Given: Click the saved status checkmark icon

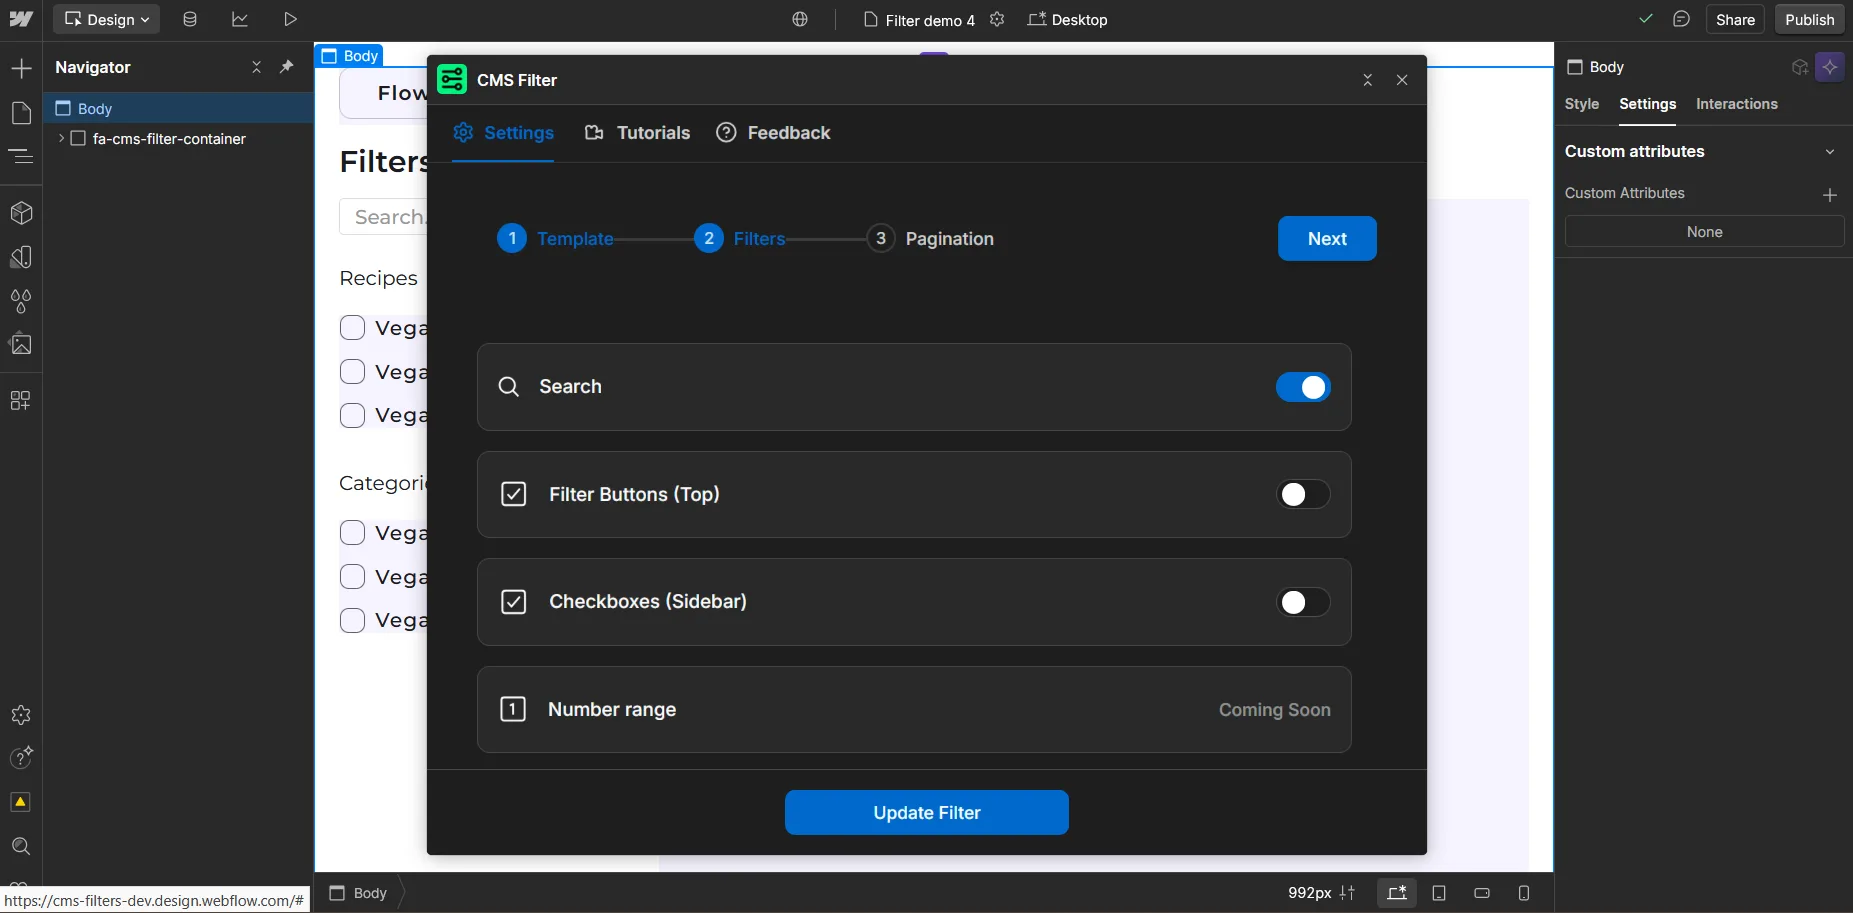Looking at the screenshot, I should point(1646,19).
